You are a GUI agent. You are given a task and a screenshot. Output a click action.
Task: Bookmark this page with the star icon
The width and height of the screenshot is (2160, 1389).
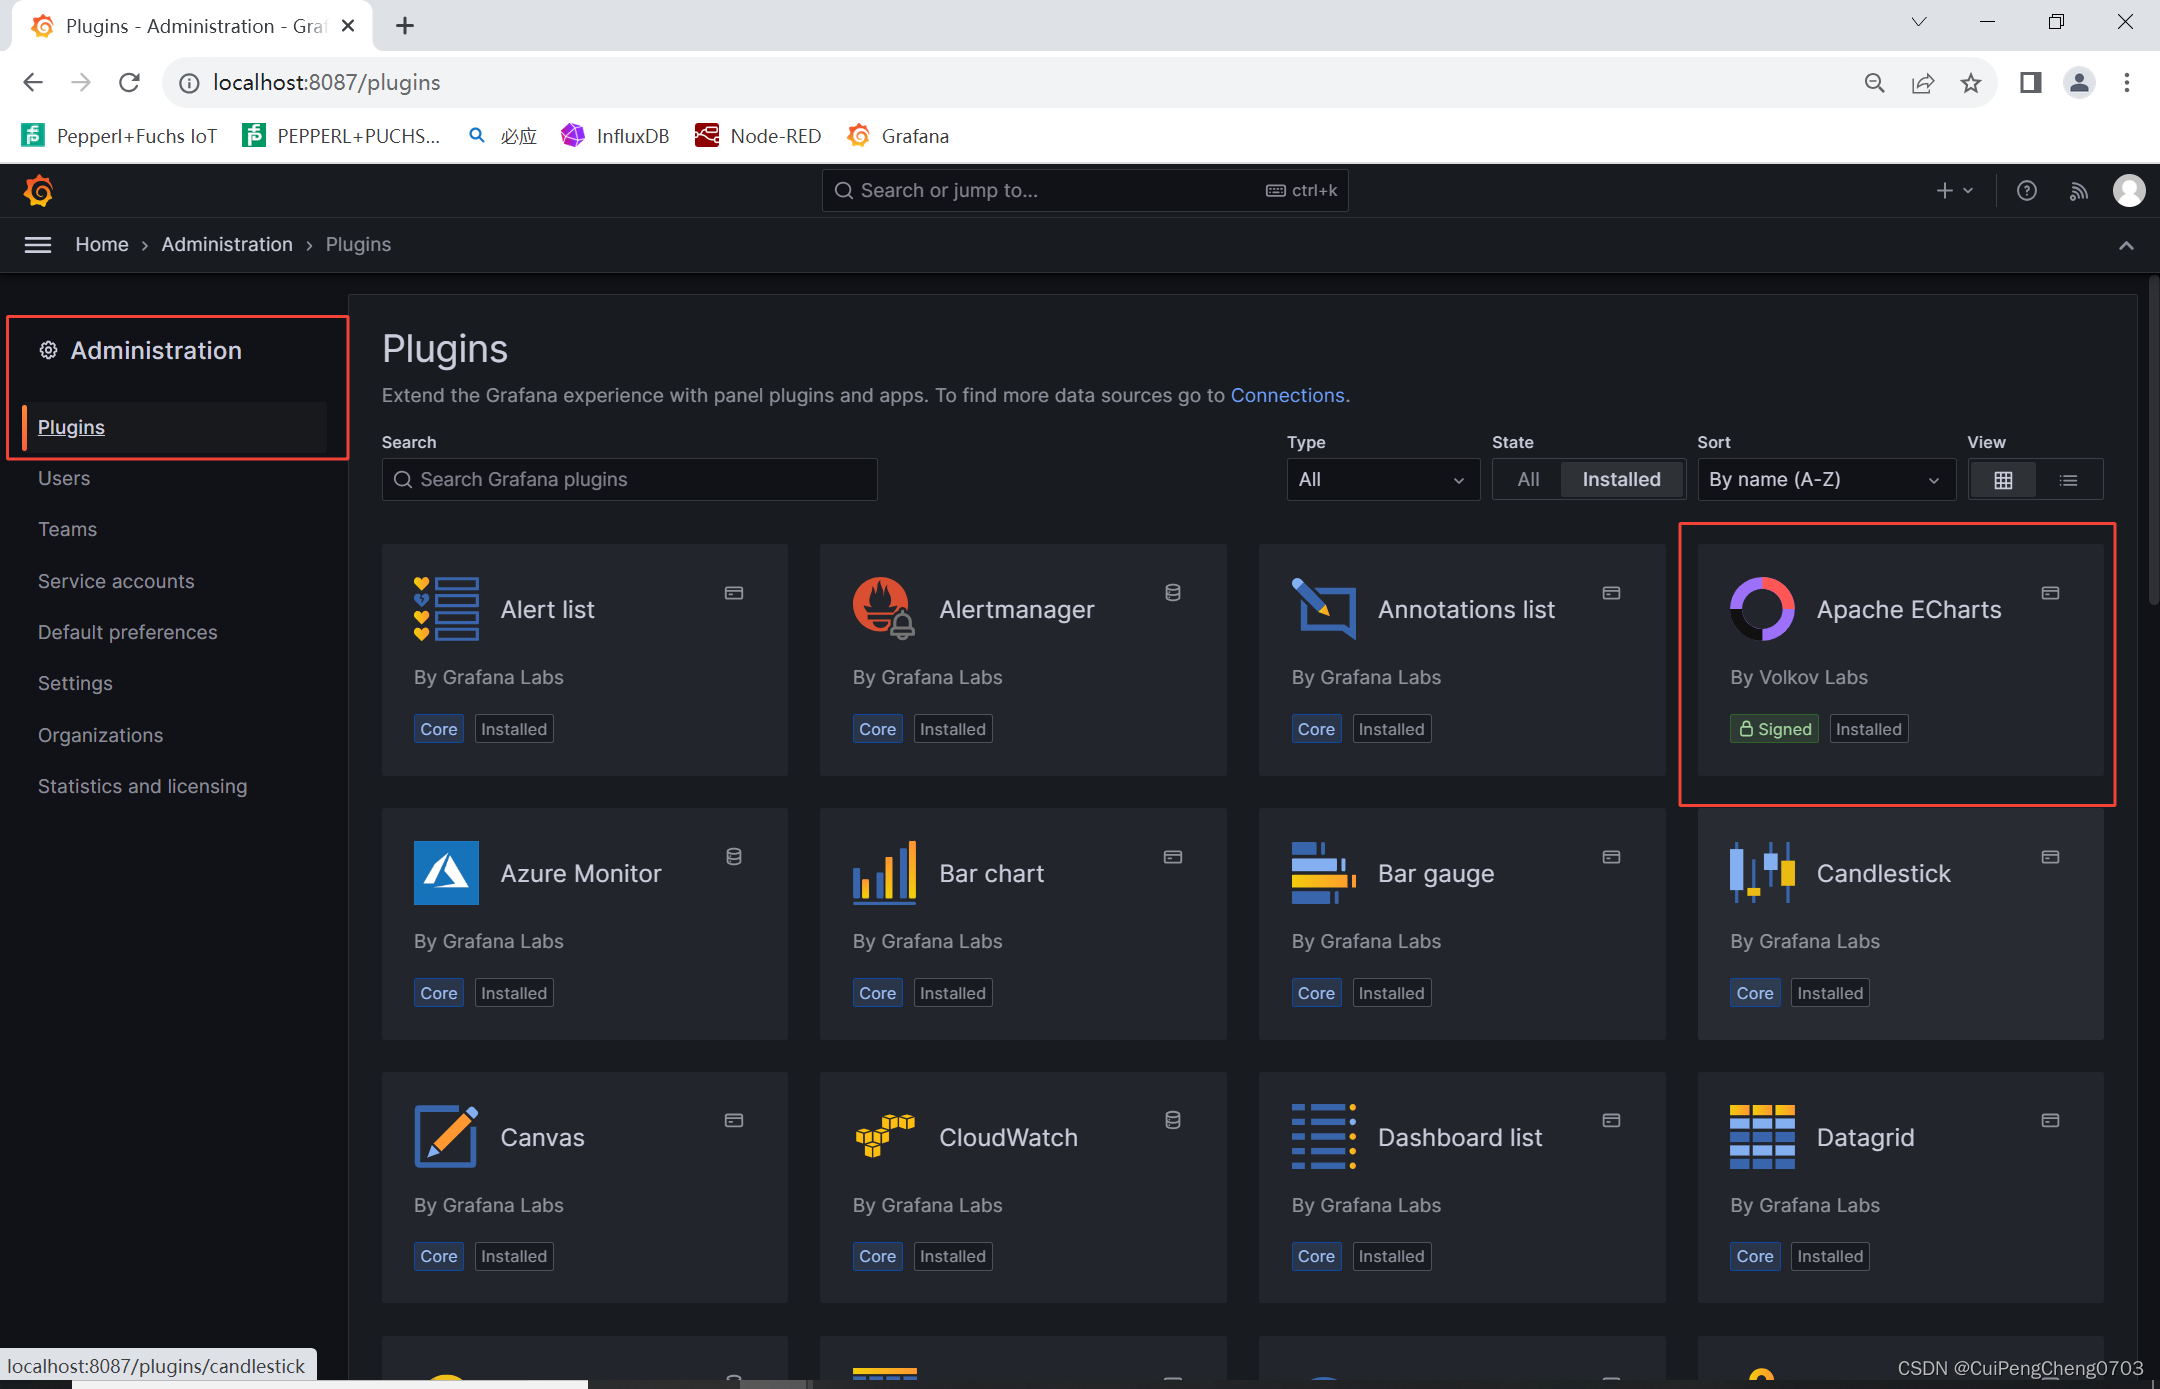(1971, 83)
